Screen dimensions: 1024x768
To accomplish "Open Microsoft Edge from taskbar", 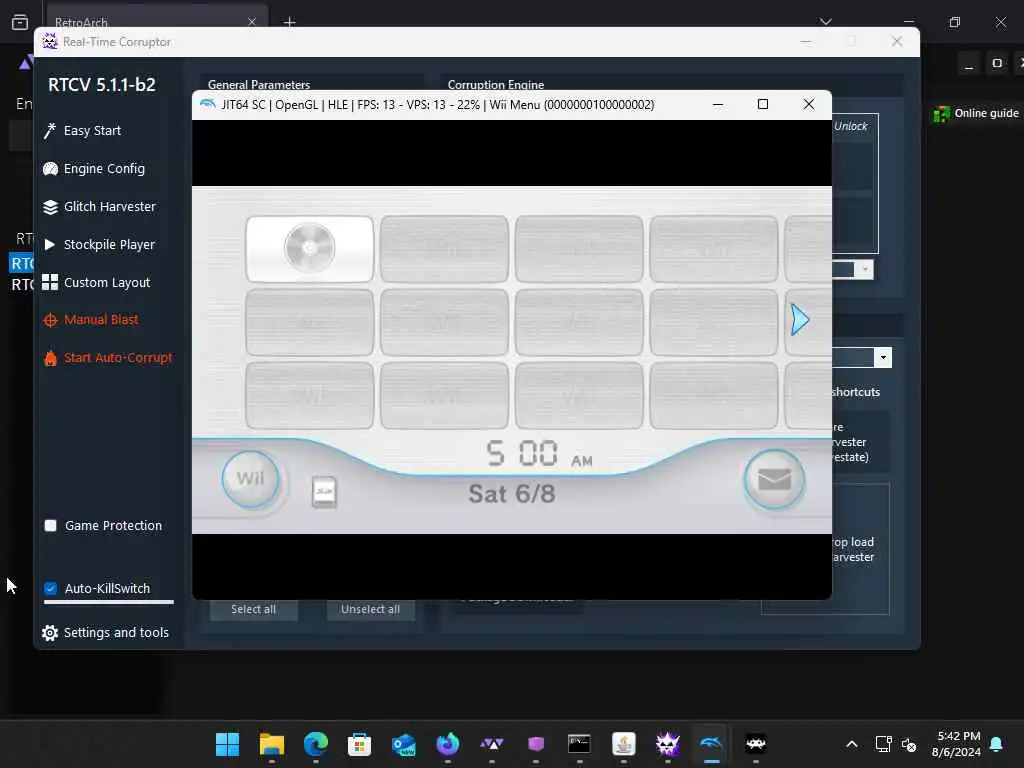I will click(315, 744).
